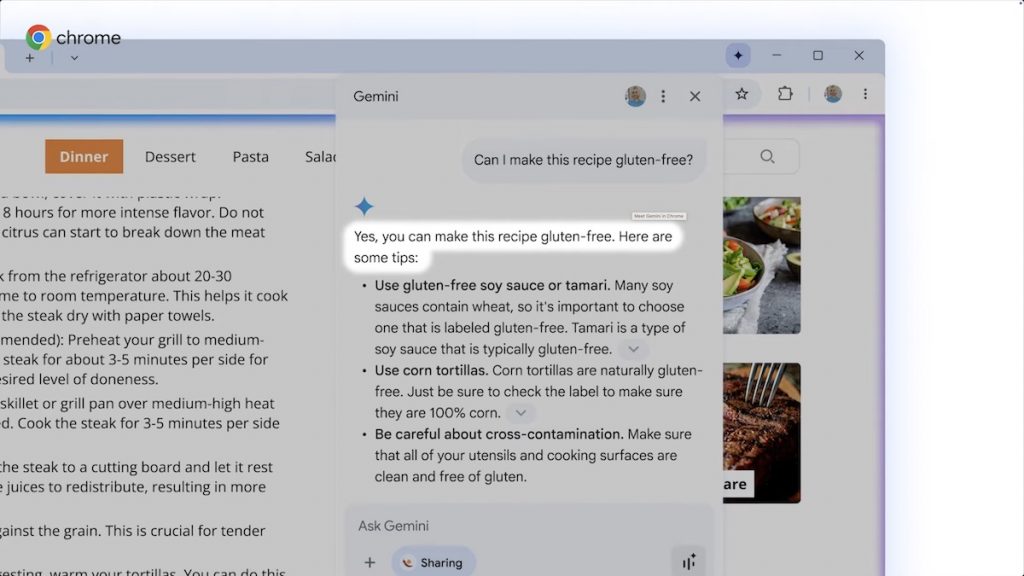Switch to the Dessert category
This screenshot has width=1024, height=576.
(x=170, y=156)
